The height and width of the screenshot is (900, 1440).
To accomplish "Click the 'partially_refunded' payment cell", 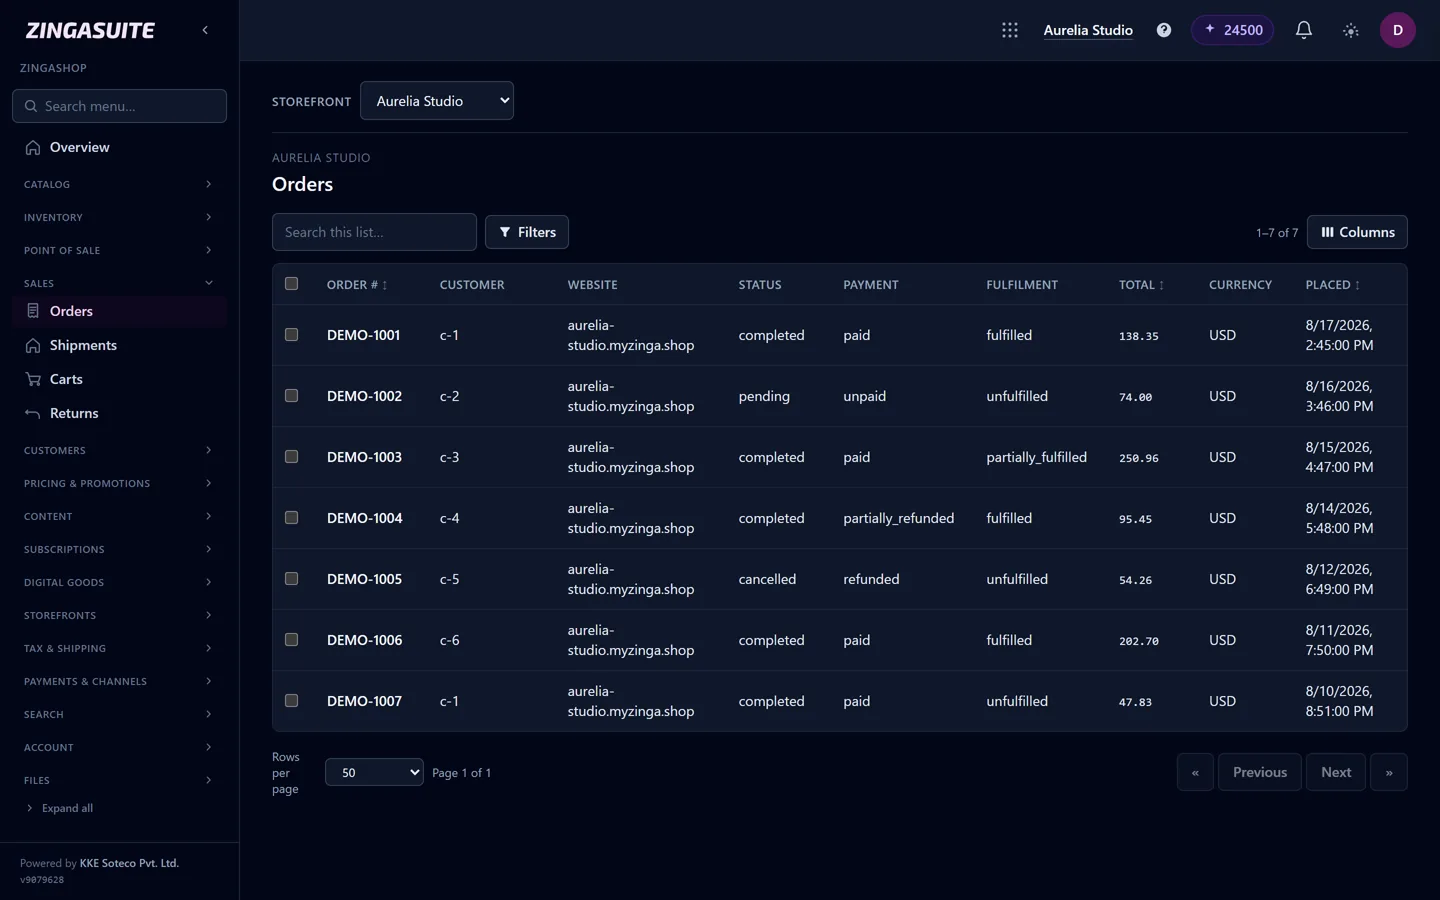I will (898, 518).
